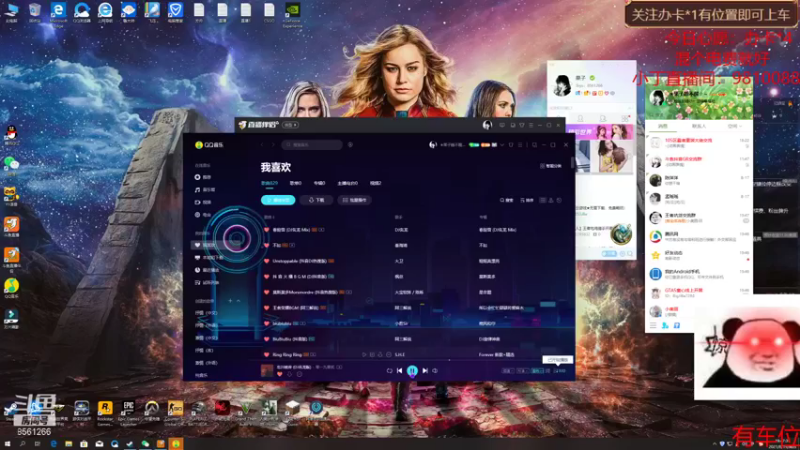800x450 pixels.
Task: Open the play queue icon in the player bar
Action: point(560,371)
